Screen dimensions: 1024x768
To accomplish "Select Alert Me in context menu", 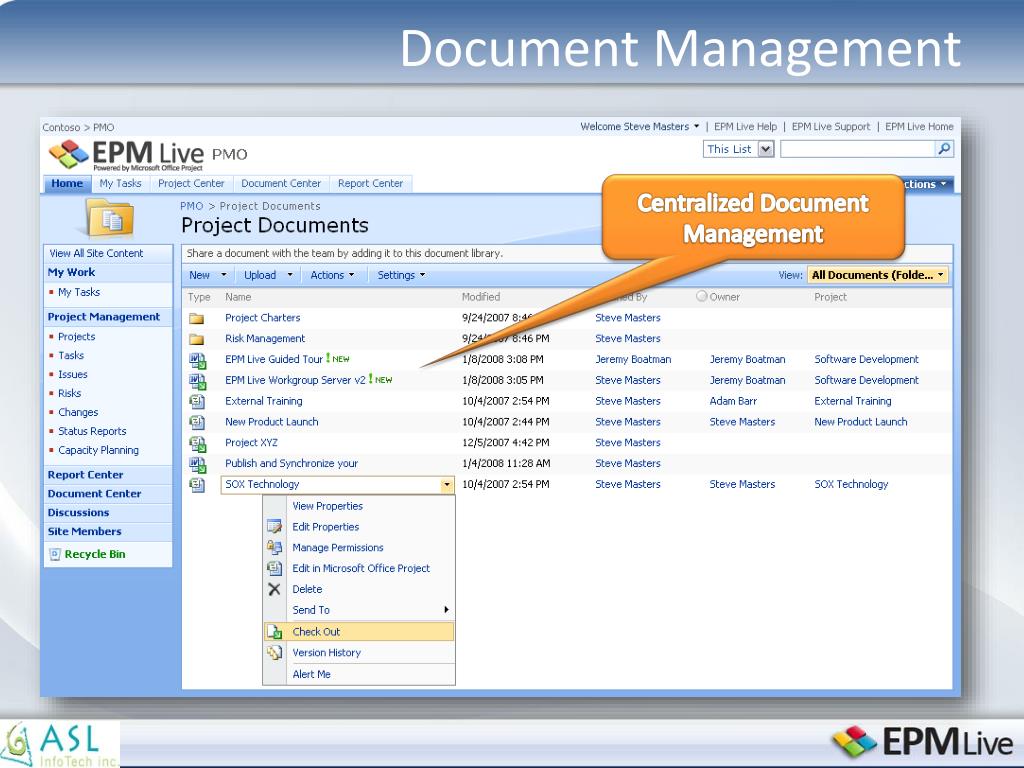I will click(311, 674).
